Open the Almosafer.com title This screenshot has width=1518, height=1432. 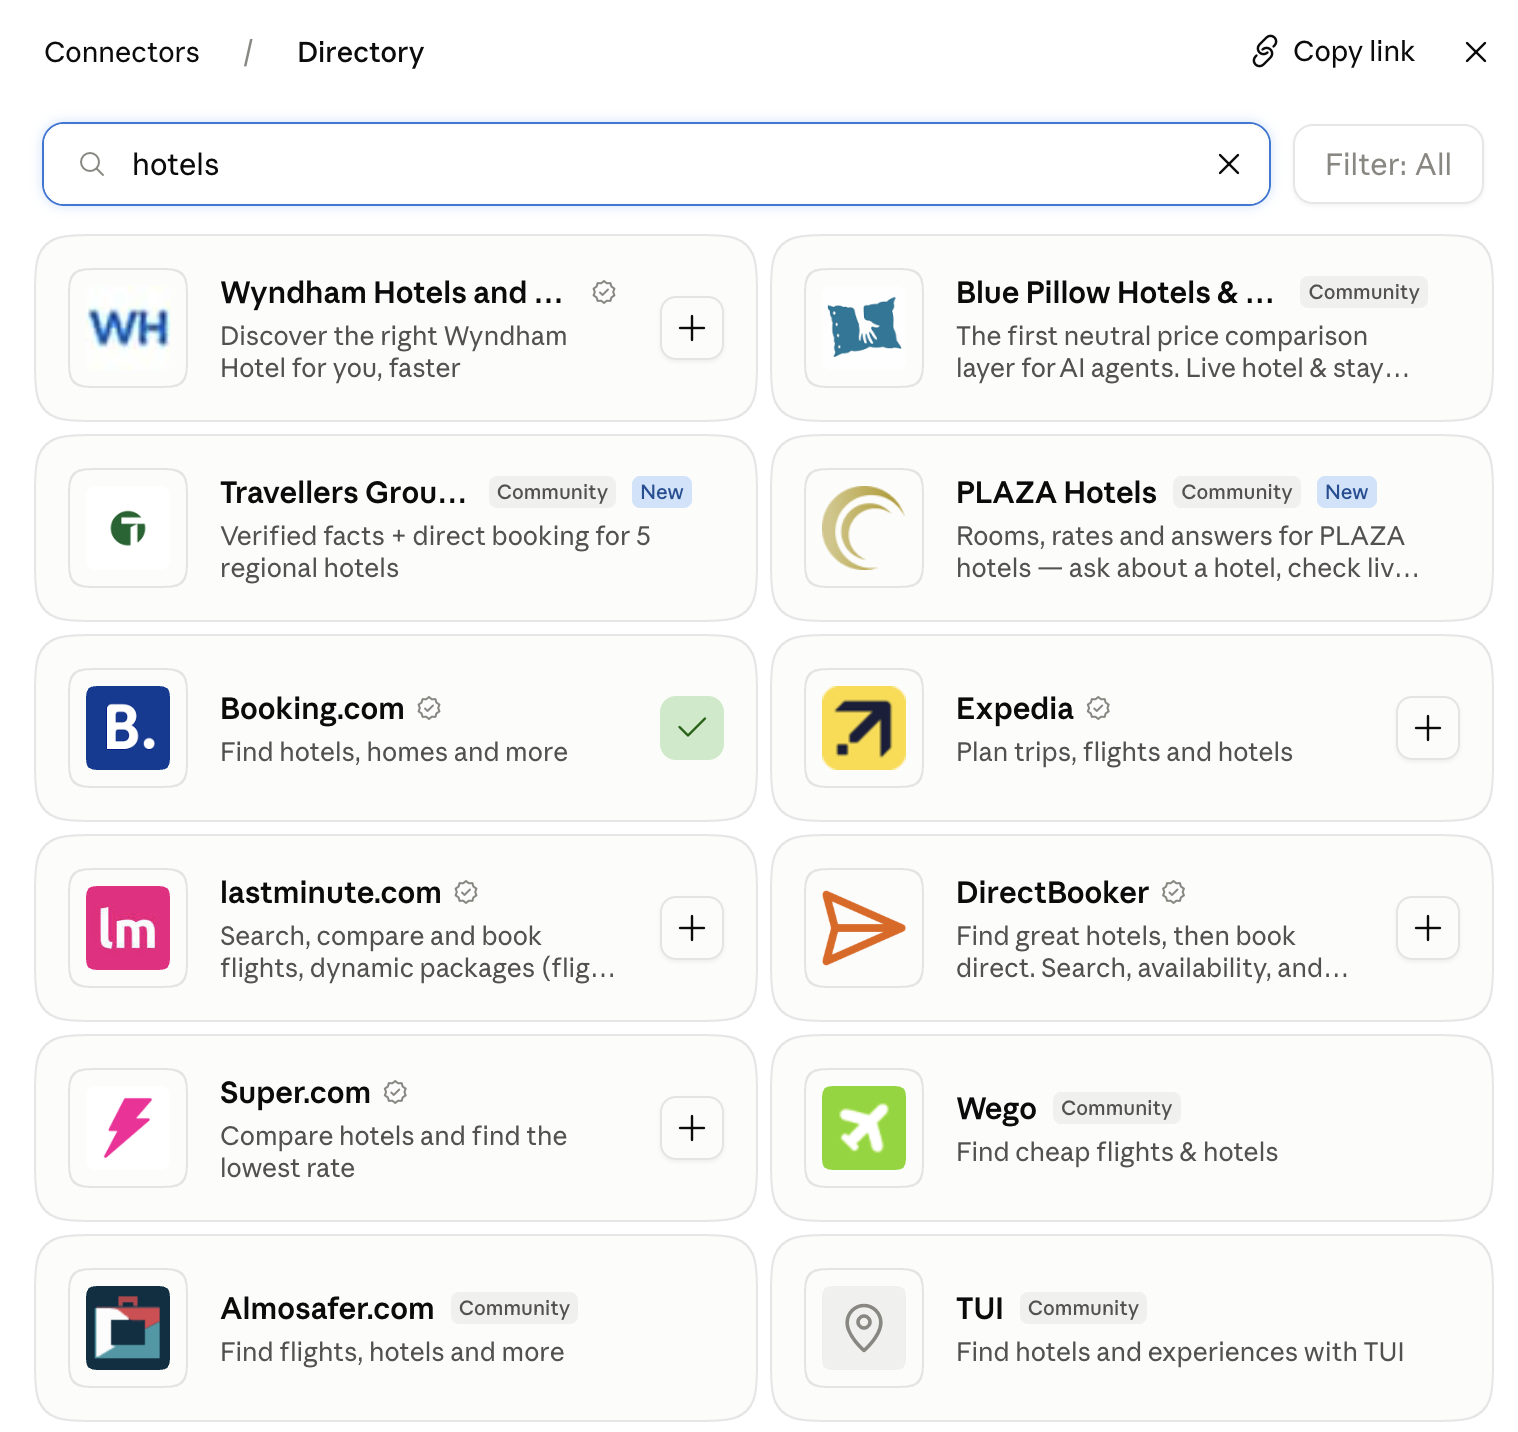click(327, 1308)
